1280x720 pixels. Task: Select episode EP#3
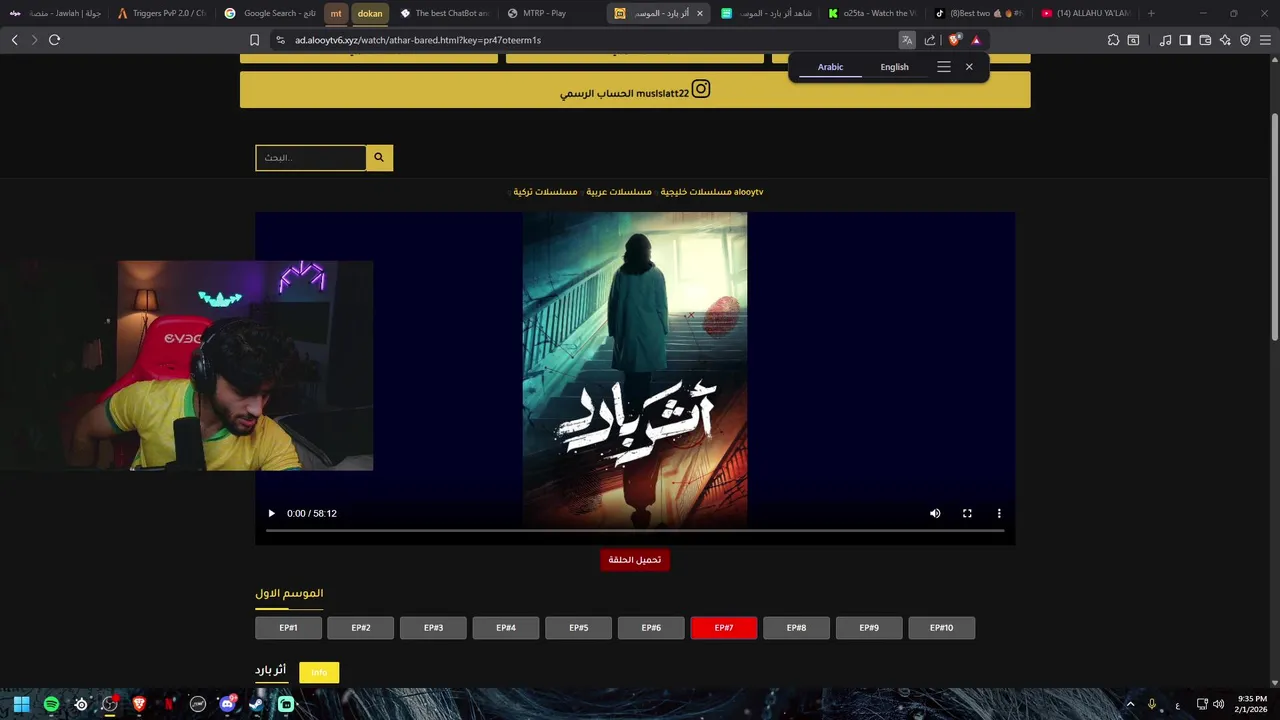[x=433, y=628]
